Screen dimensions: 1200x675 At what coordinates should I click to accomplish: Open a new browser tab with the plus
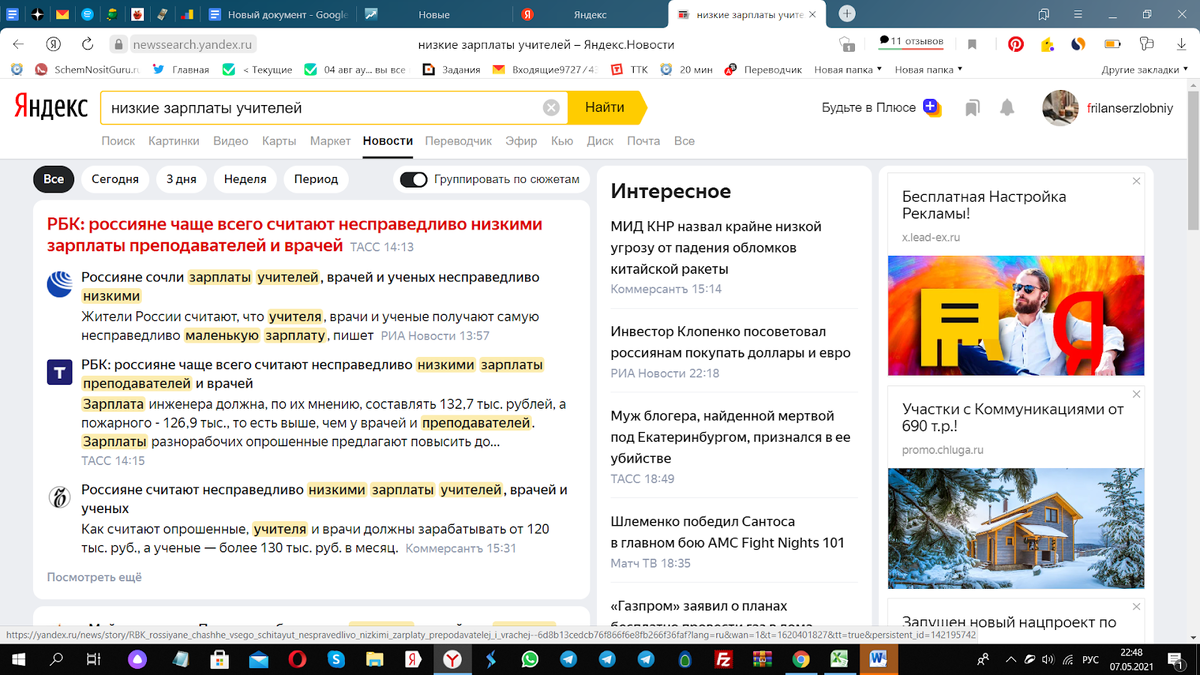(847, 14)
